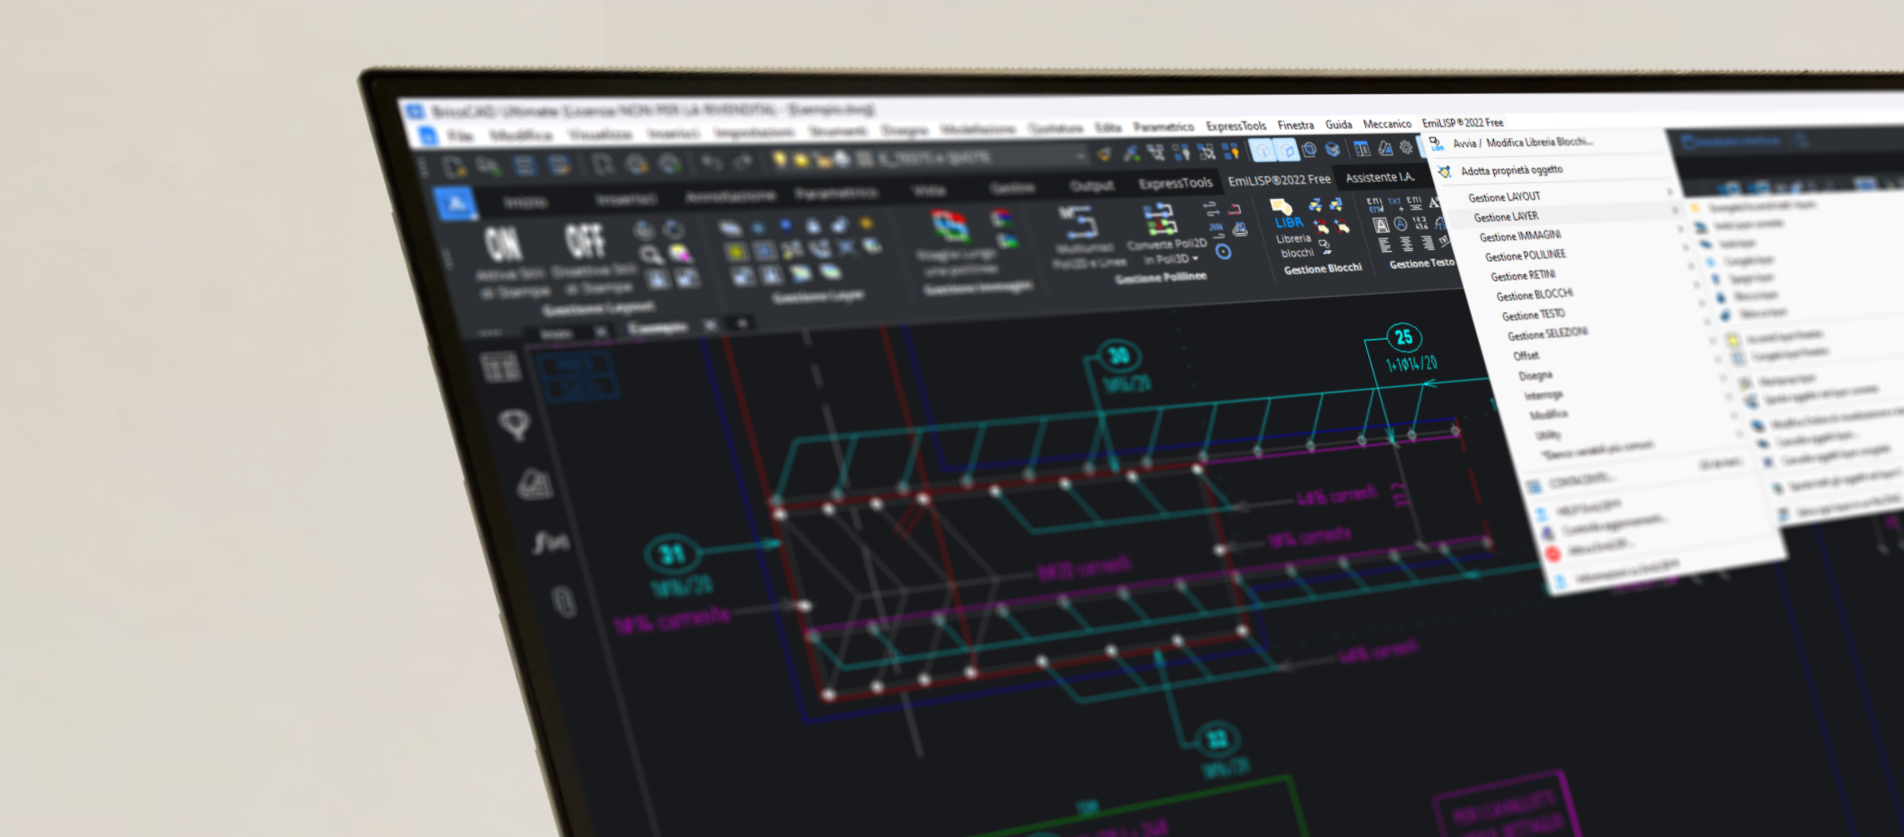Click the new document icon in top toolbar
The height and width of the screenshot is (837, 1904).
(x=455, y=167)
